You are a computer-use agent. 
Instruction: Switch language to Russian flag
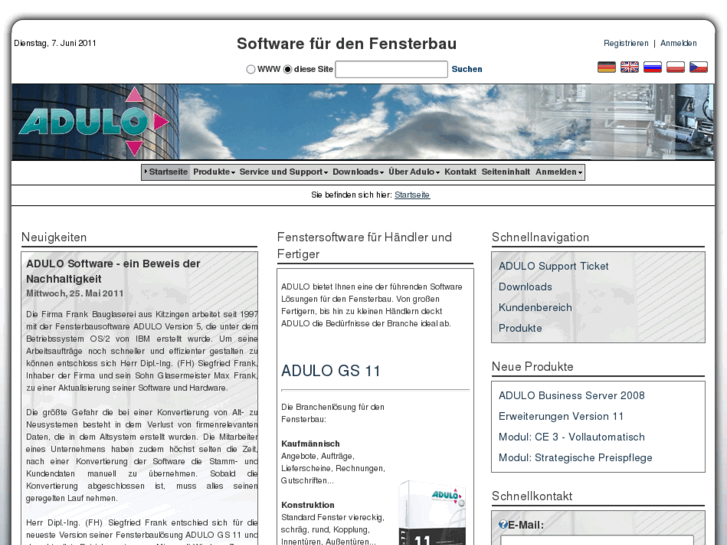[652, 67]
